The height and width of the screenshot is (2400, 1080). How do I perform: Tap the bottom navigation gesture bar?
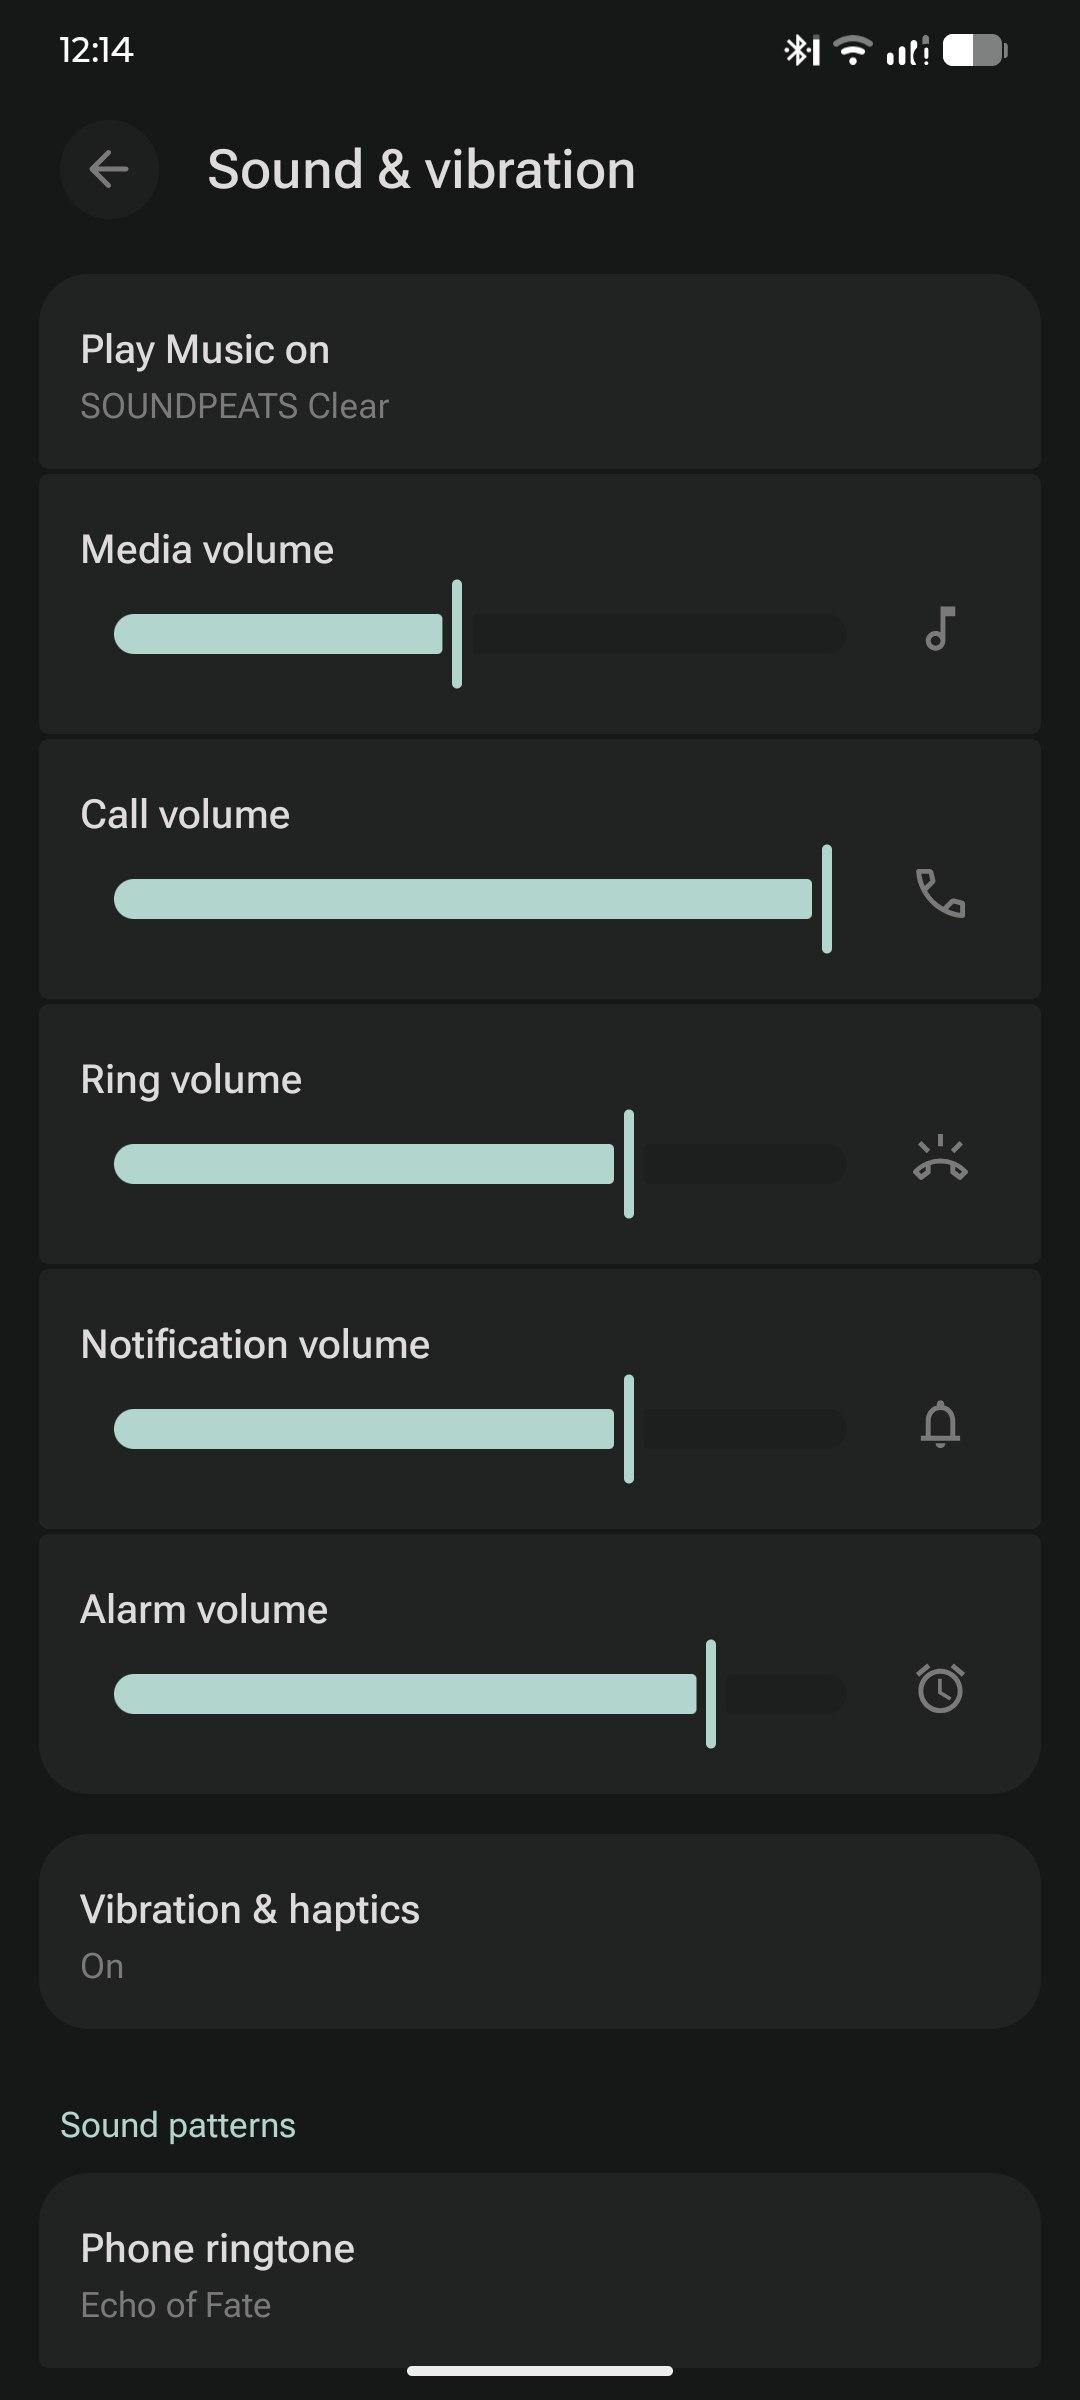[540, 2370]
